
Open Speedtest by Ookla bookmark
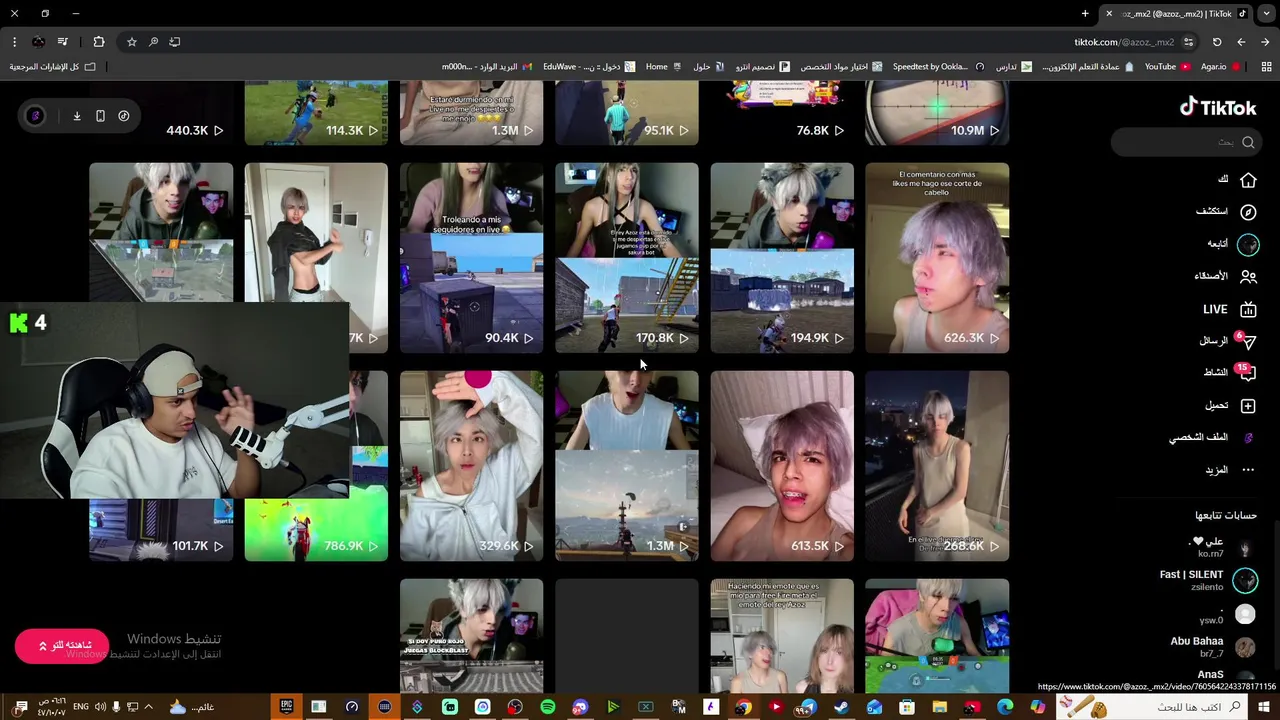pos(938,67)
